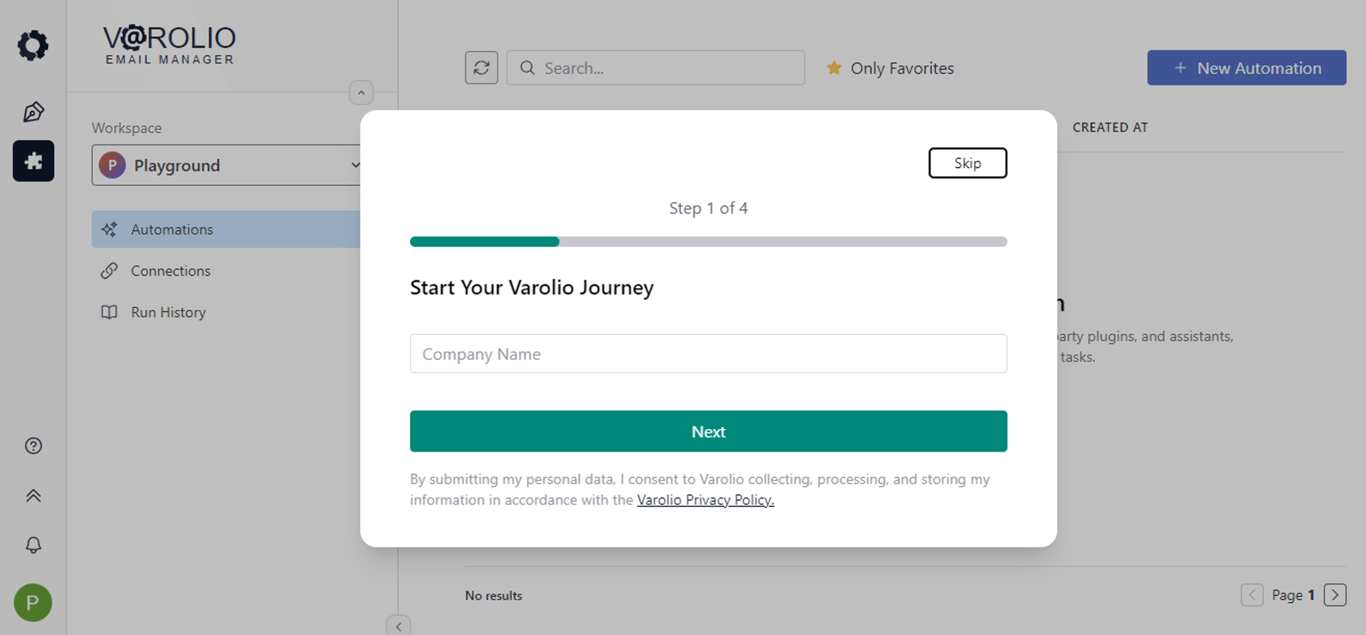Screen dimensions: 1366x635
Task: Select the puzzle piece plugins icon
Action: (33, 161)
